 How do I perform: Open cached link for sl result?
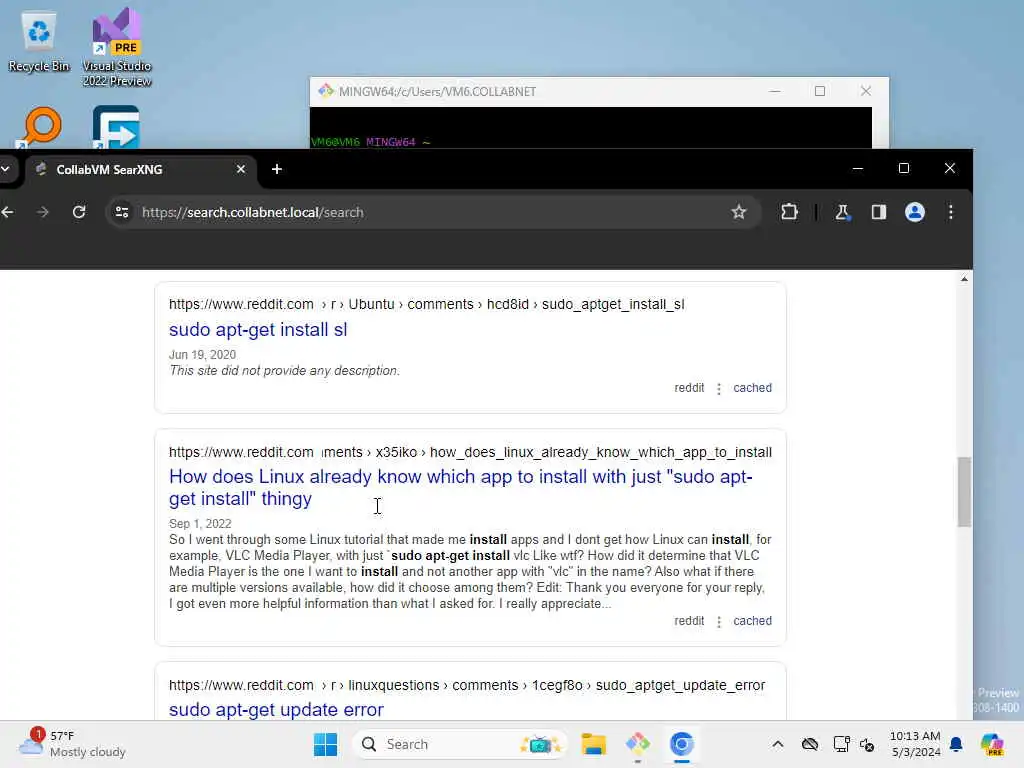click(x=752, y=388)
